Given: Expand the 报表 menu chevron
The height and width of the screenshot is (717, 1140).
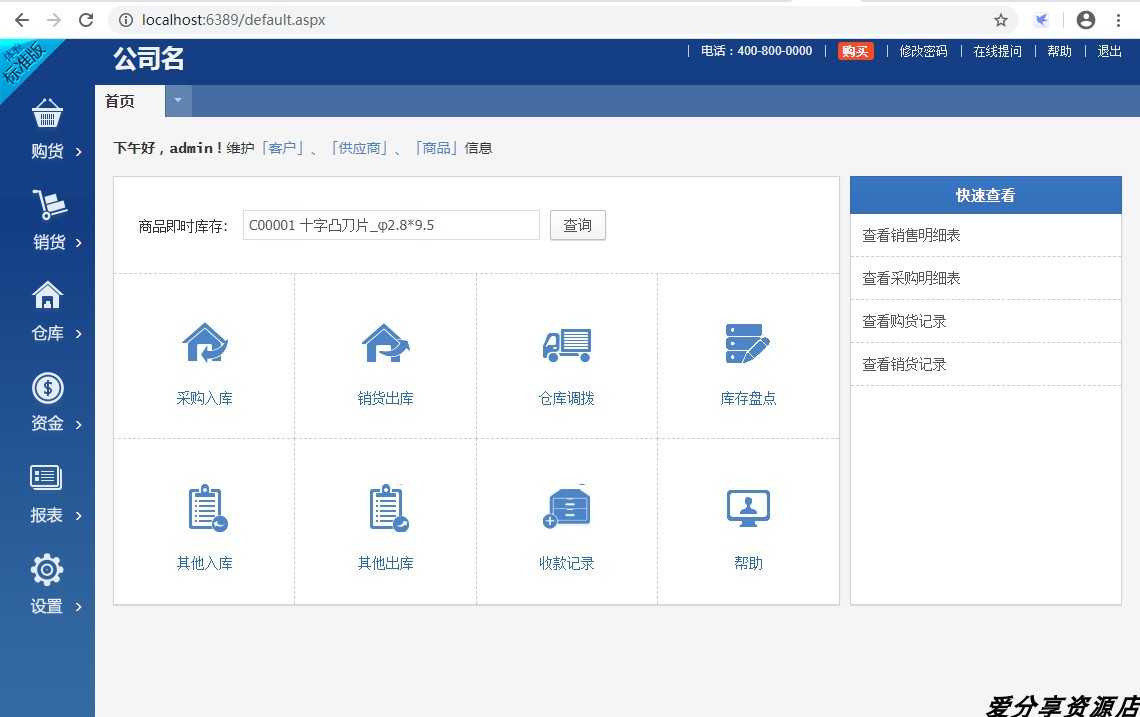Looking at the screenshot, I should [79, 516].
